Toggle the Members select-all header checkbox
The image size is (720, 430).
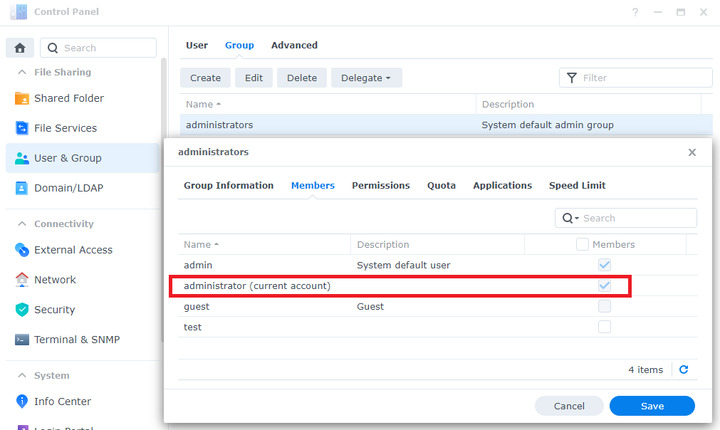[582, 244]
